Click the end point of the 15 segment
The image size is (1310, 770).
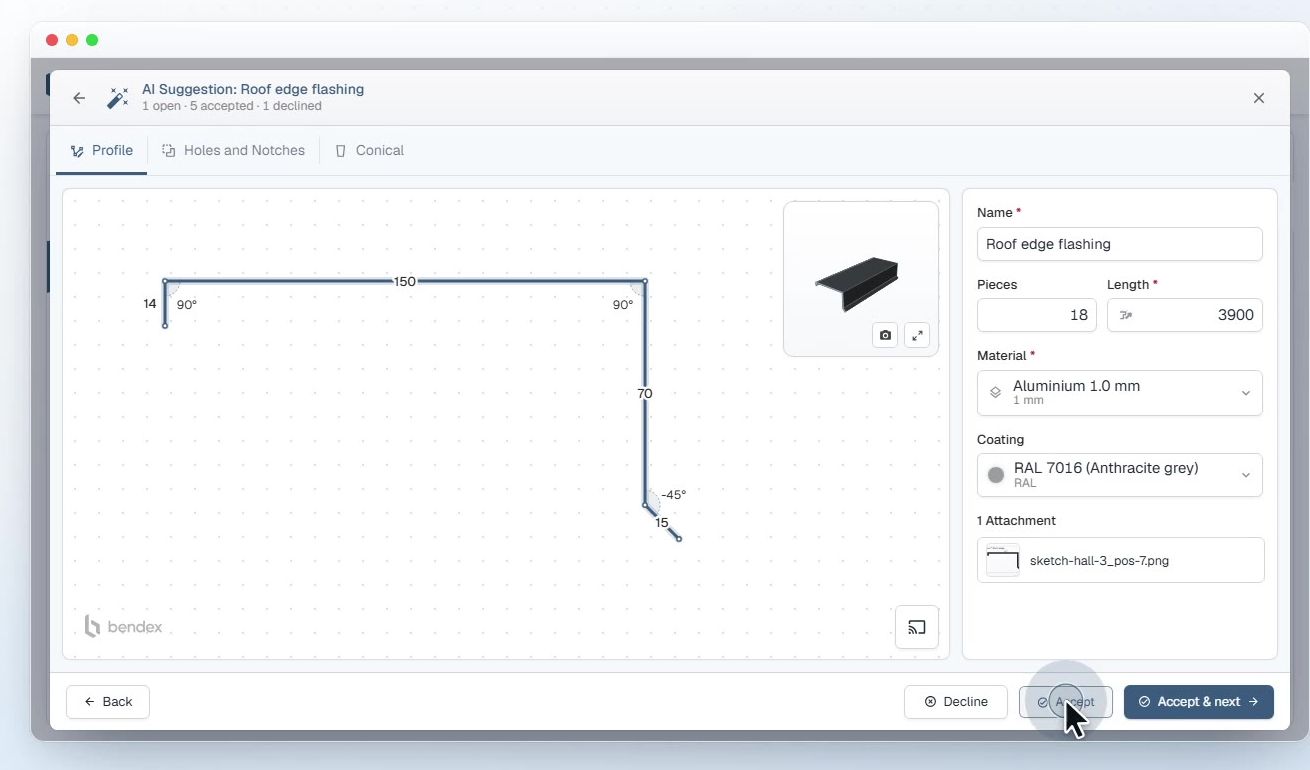click(x=679, y=539)
